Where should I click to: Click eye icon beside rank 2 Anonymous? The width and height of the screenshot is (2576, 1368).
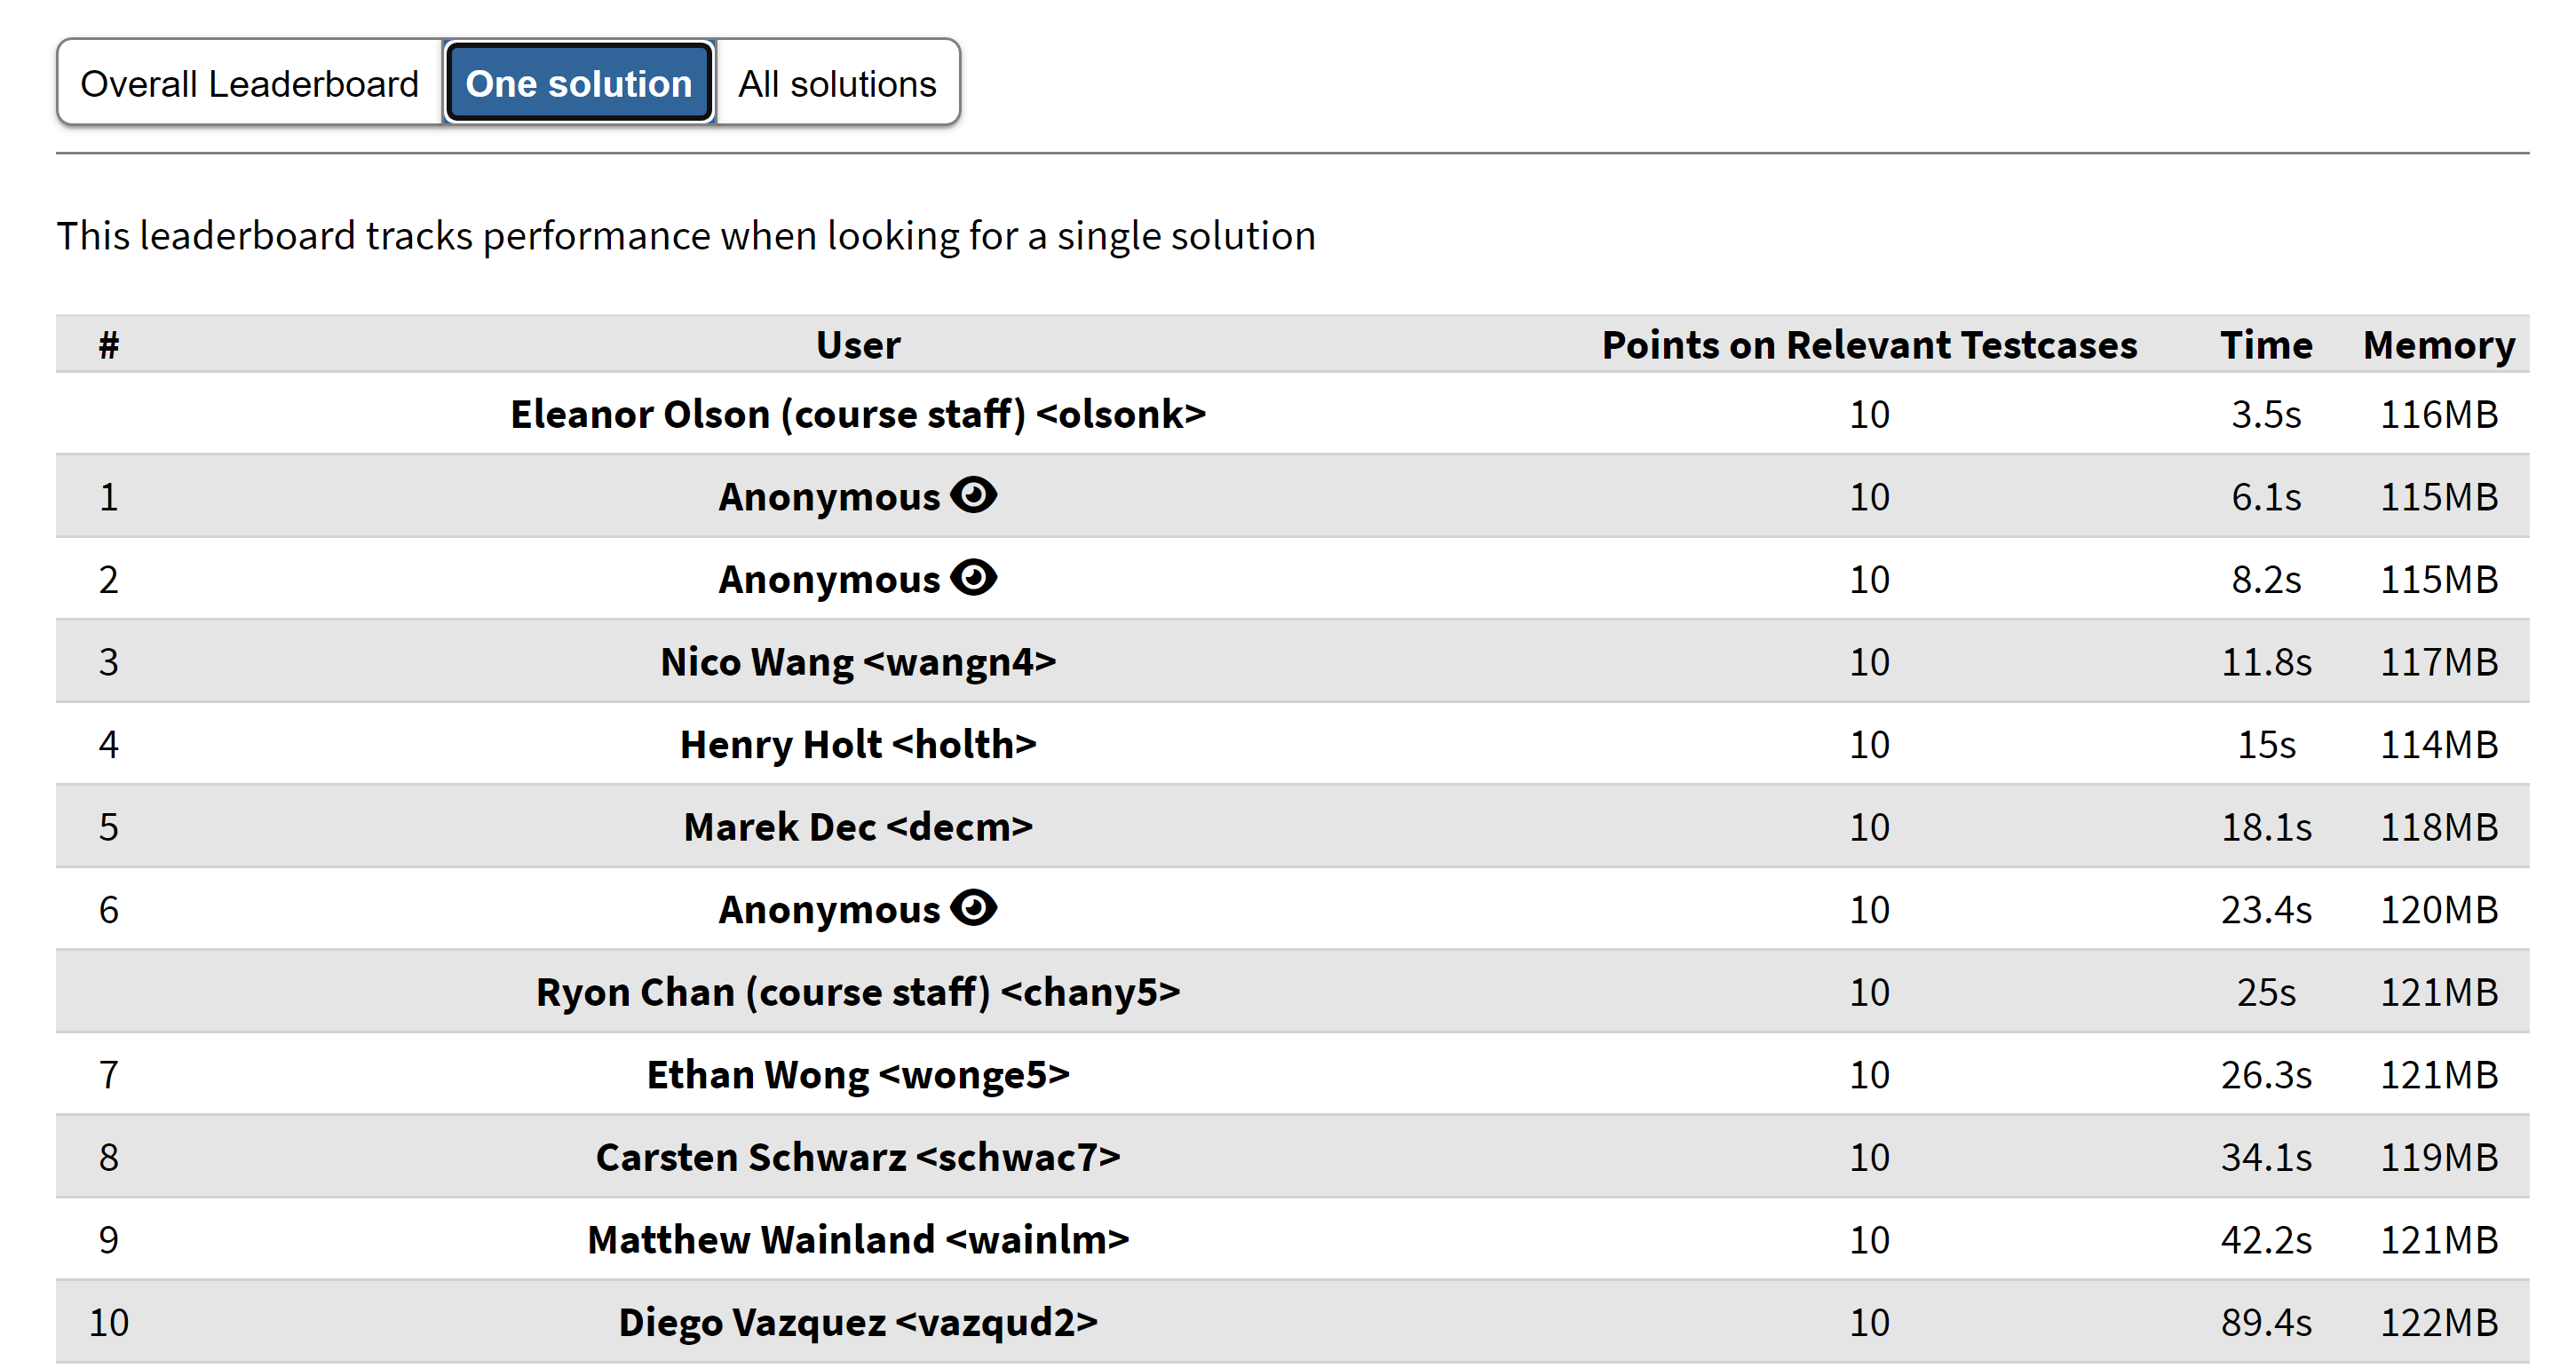pos(973,578)
